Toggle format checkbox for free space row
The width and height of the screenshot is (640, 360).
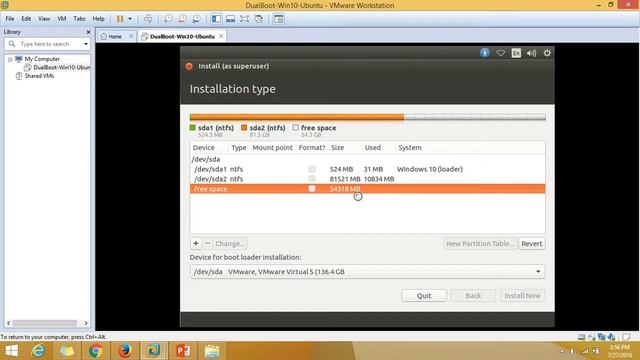coord(312,189)
